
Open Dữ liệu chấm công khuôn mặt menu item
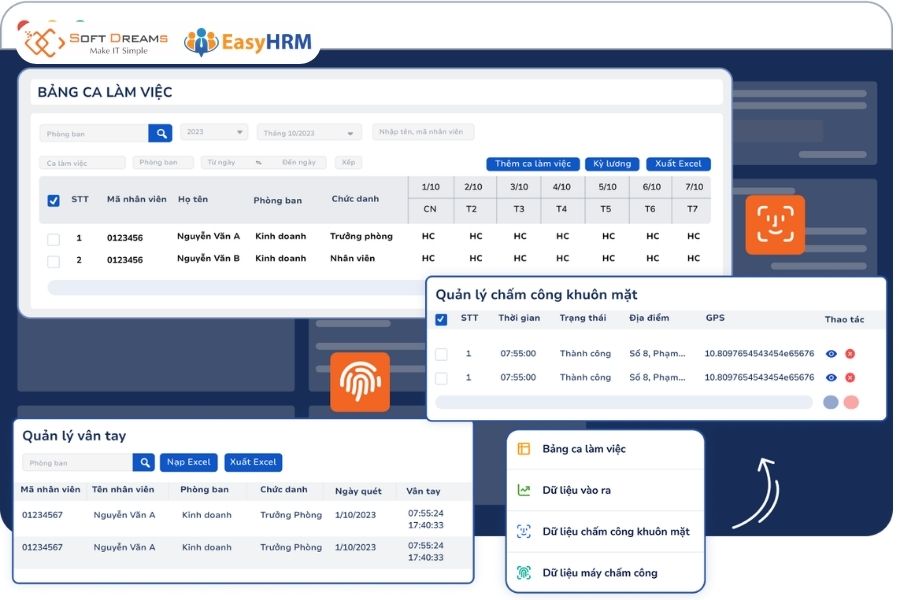(606, 532)
